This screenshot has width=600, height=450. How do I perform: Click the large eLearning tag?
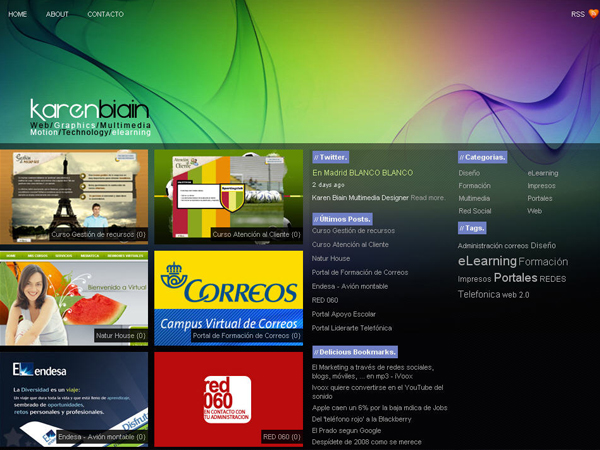tap(487, 261)
